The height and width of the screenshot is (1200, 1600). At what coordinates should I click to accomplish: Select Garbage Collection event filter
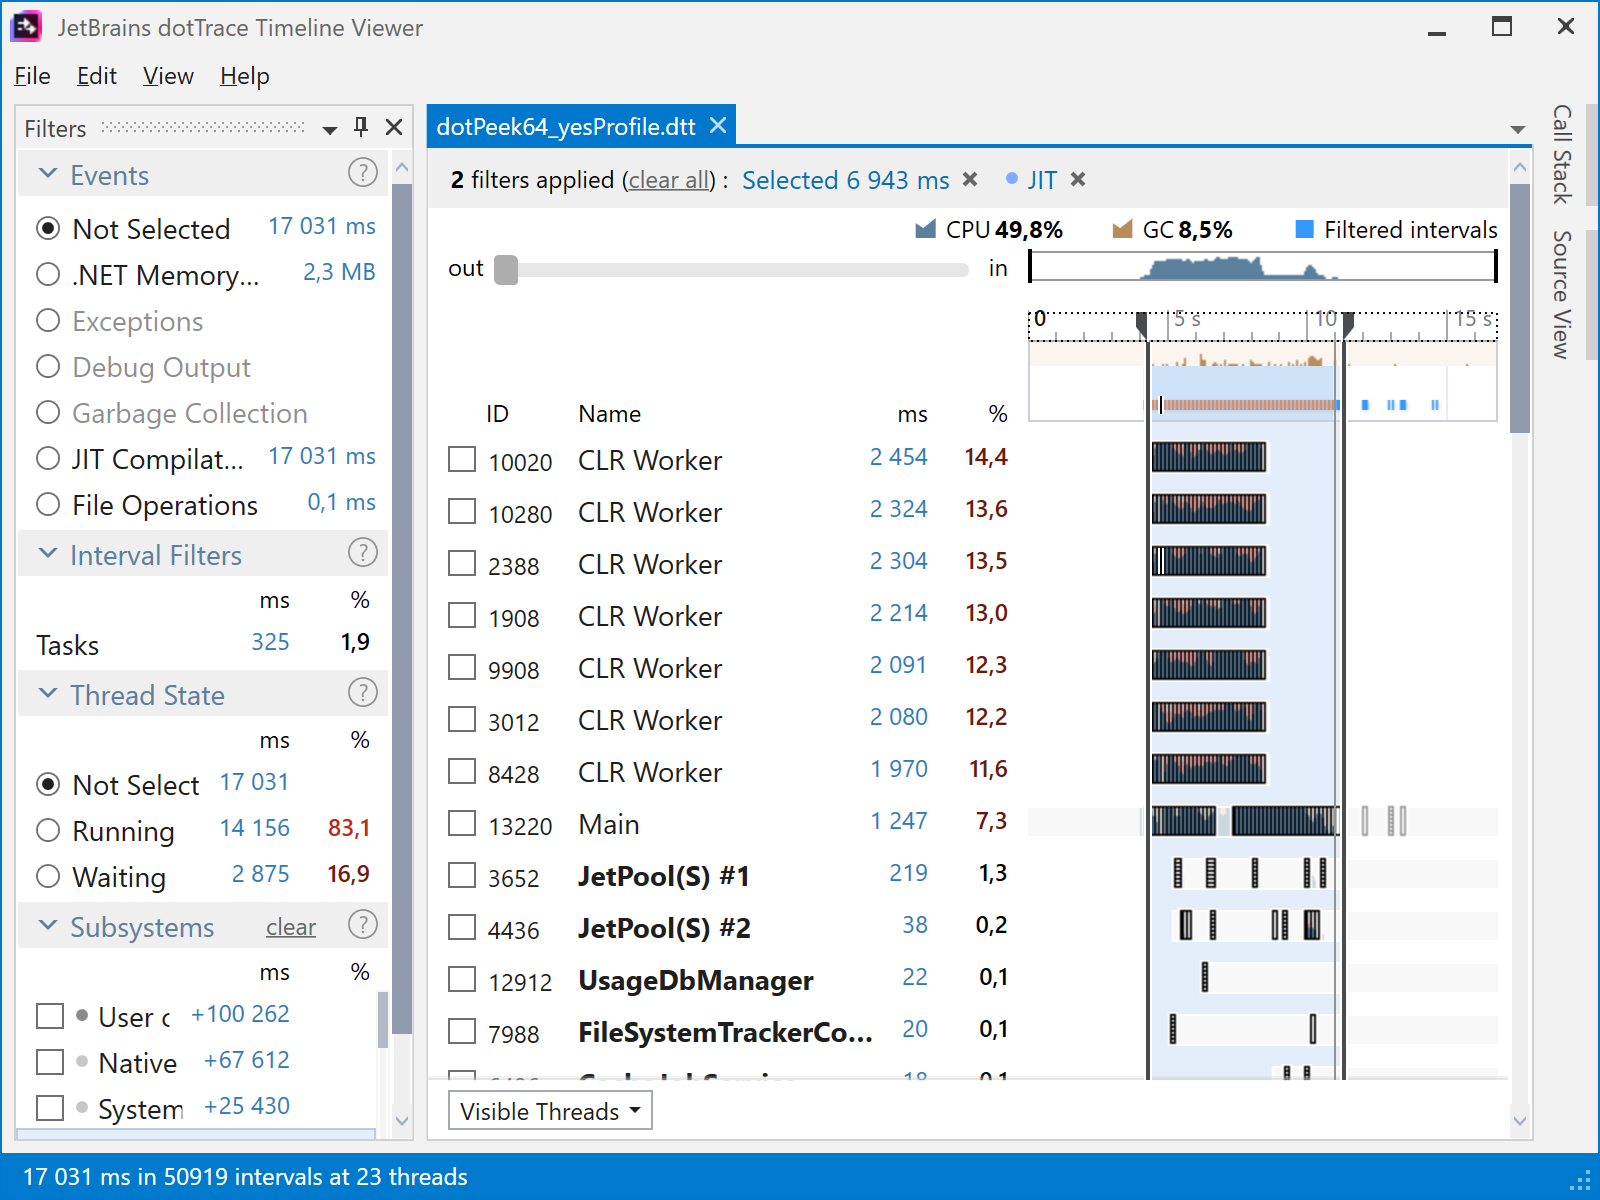point(48,412)
